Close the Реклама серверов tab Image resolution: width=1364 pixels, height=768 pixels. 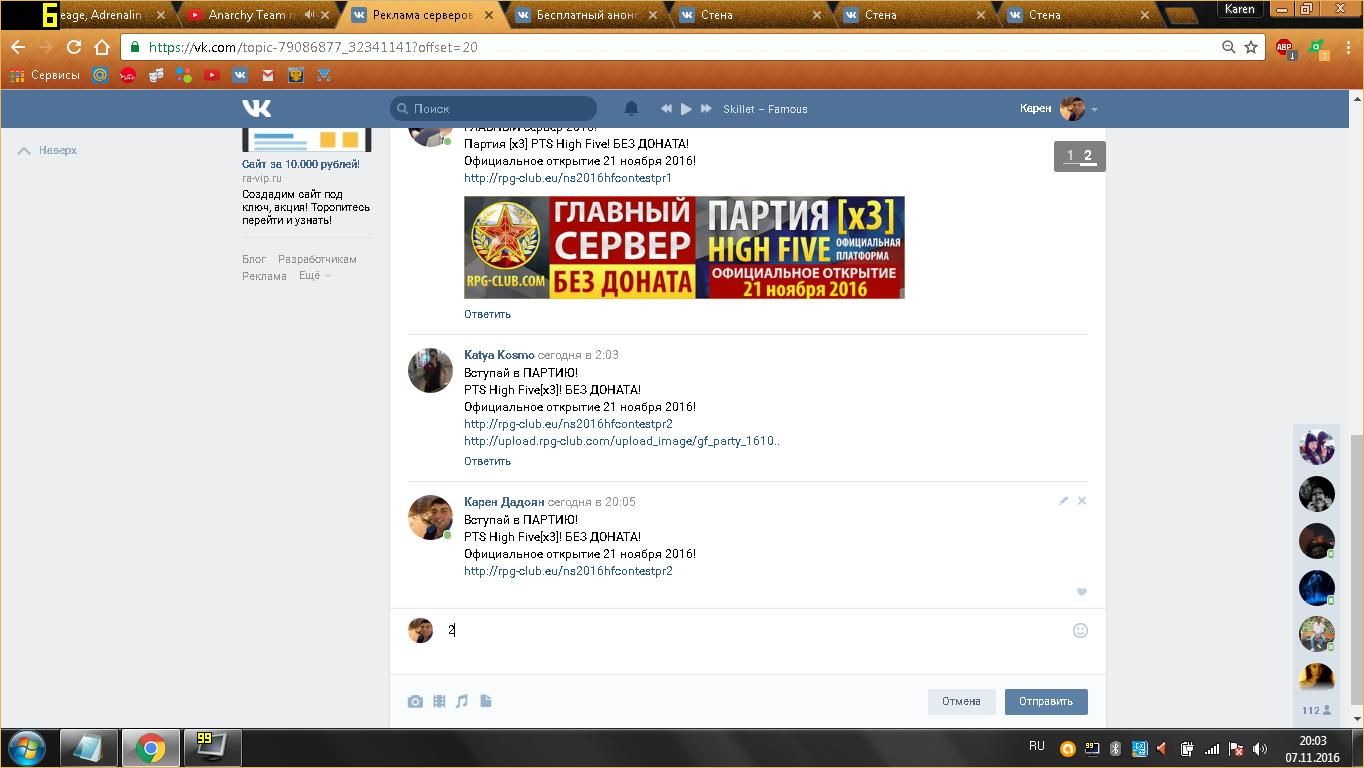click(x=489, y=15)
